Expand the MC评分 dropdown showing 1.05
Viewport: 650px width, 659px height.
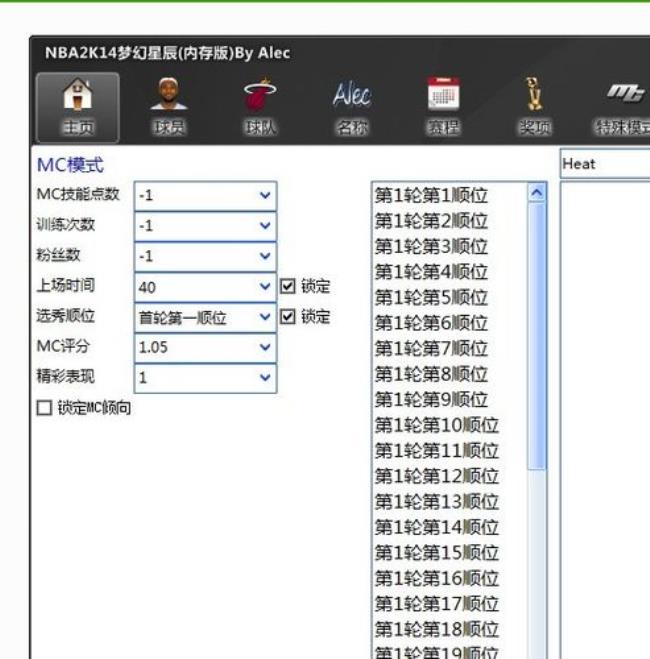pos(265,347)
